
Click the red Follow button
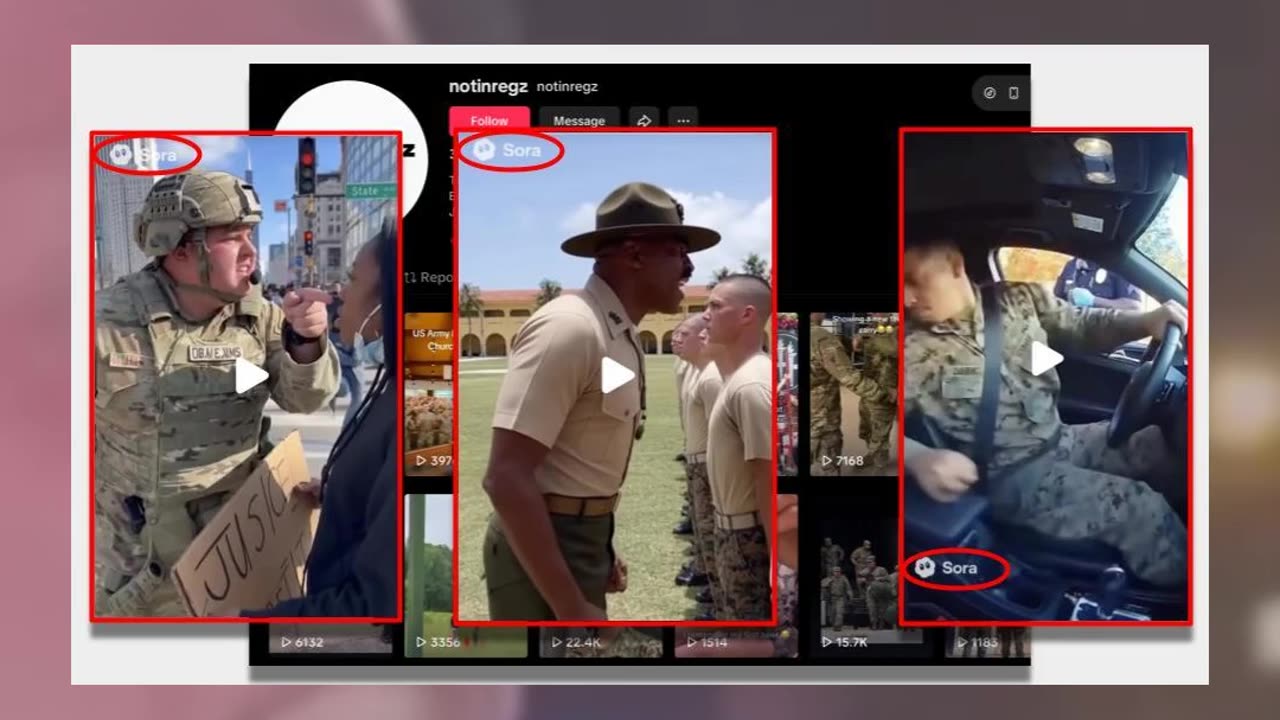[x=489, y=119]
